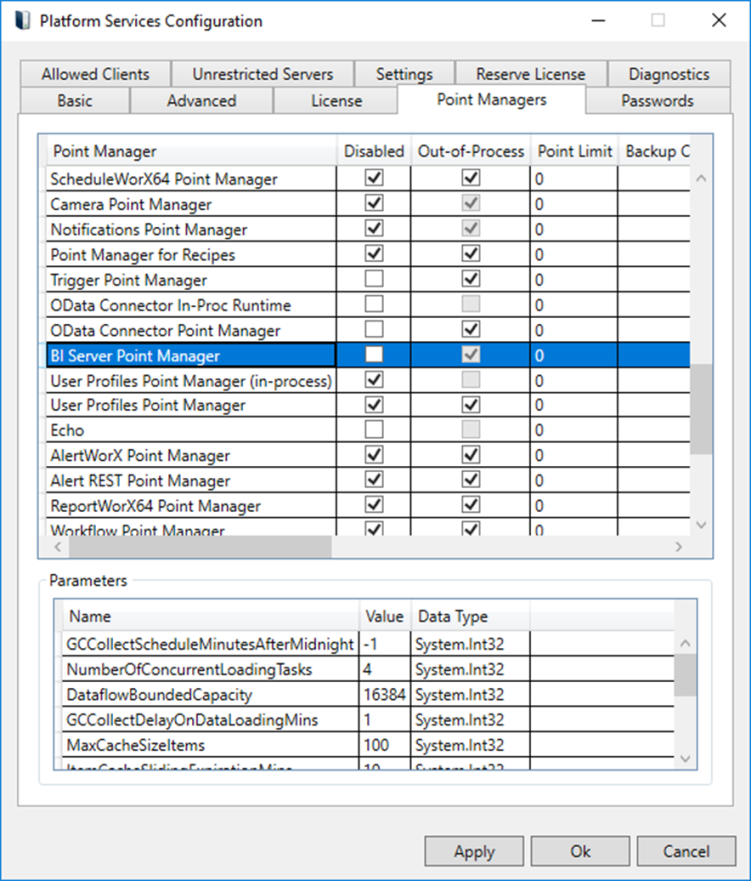The height and width of the screenshot is (881, 751).
Task: Go to the Unrestricted Servers tab
Action: point(262,74)
